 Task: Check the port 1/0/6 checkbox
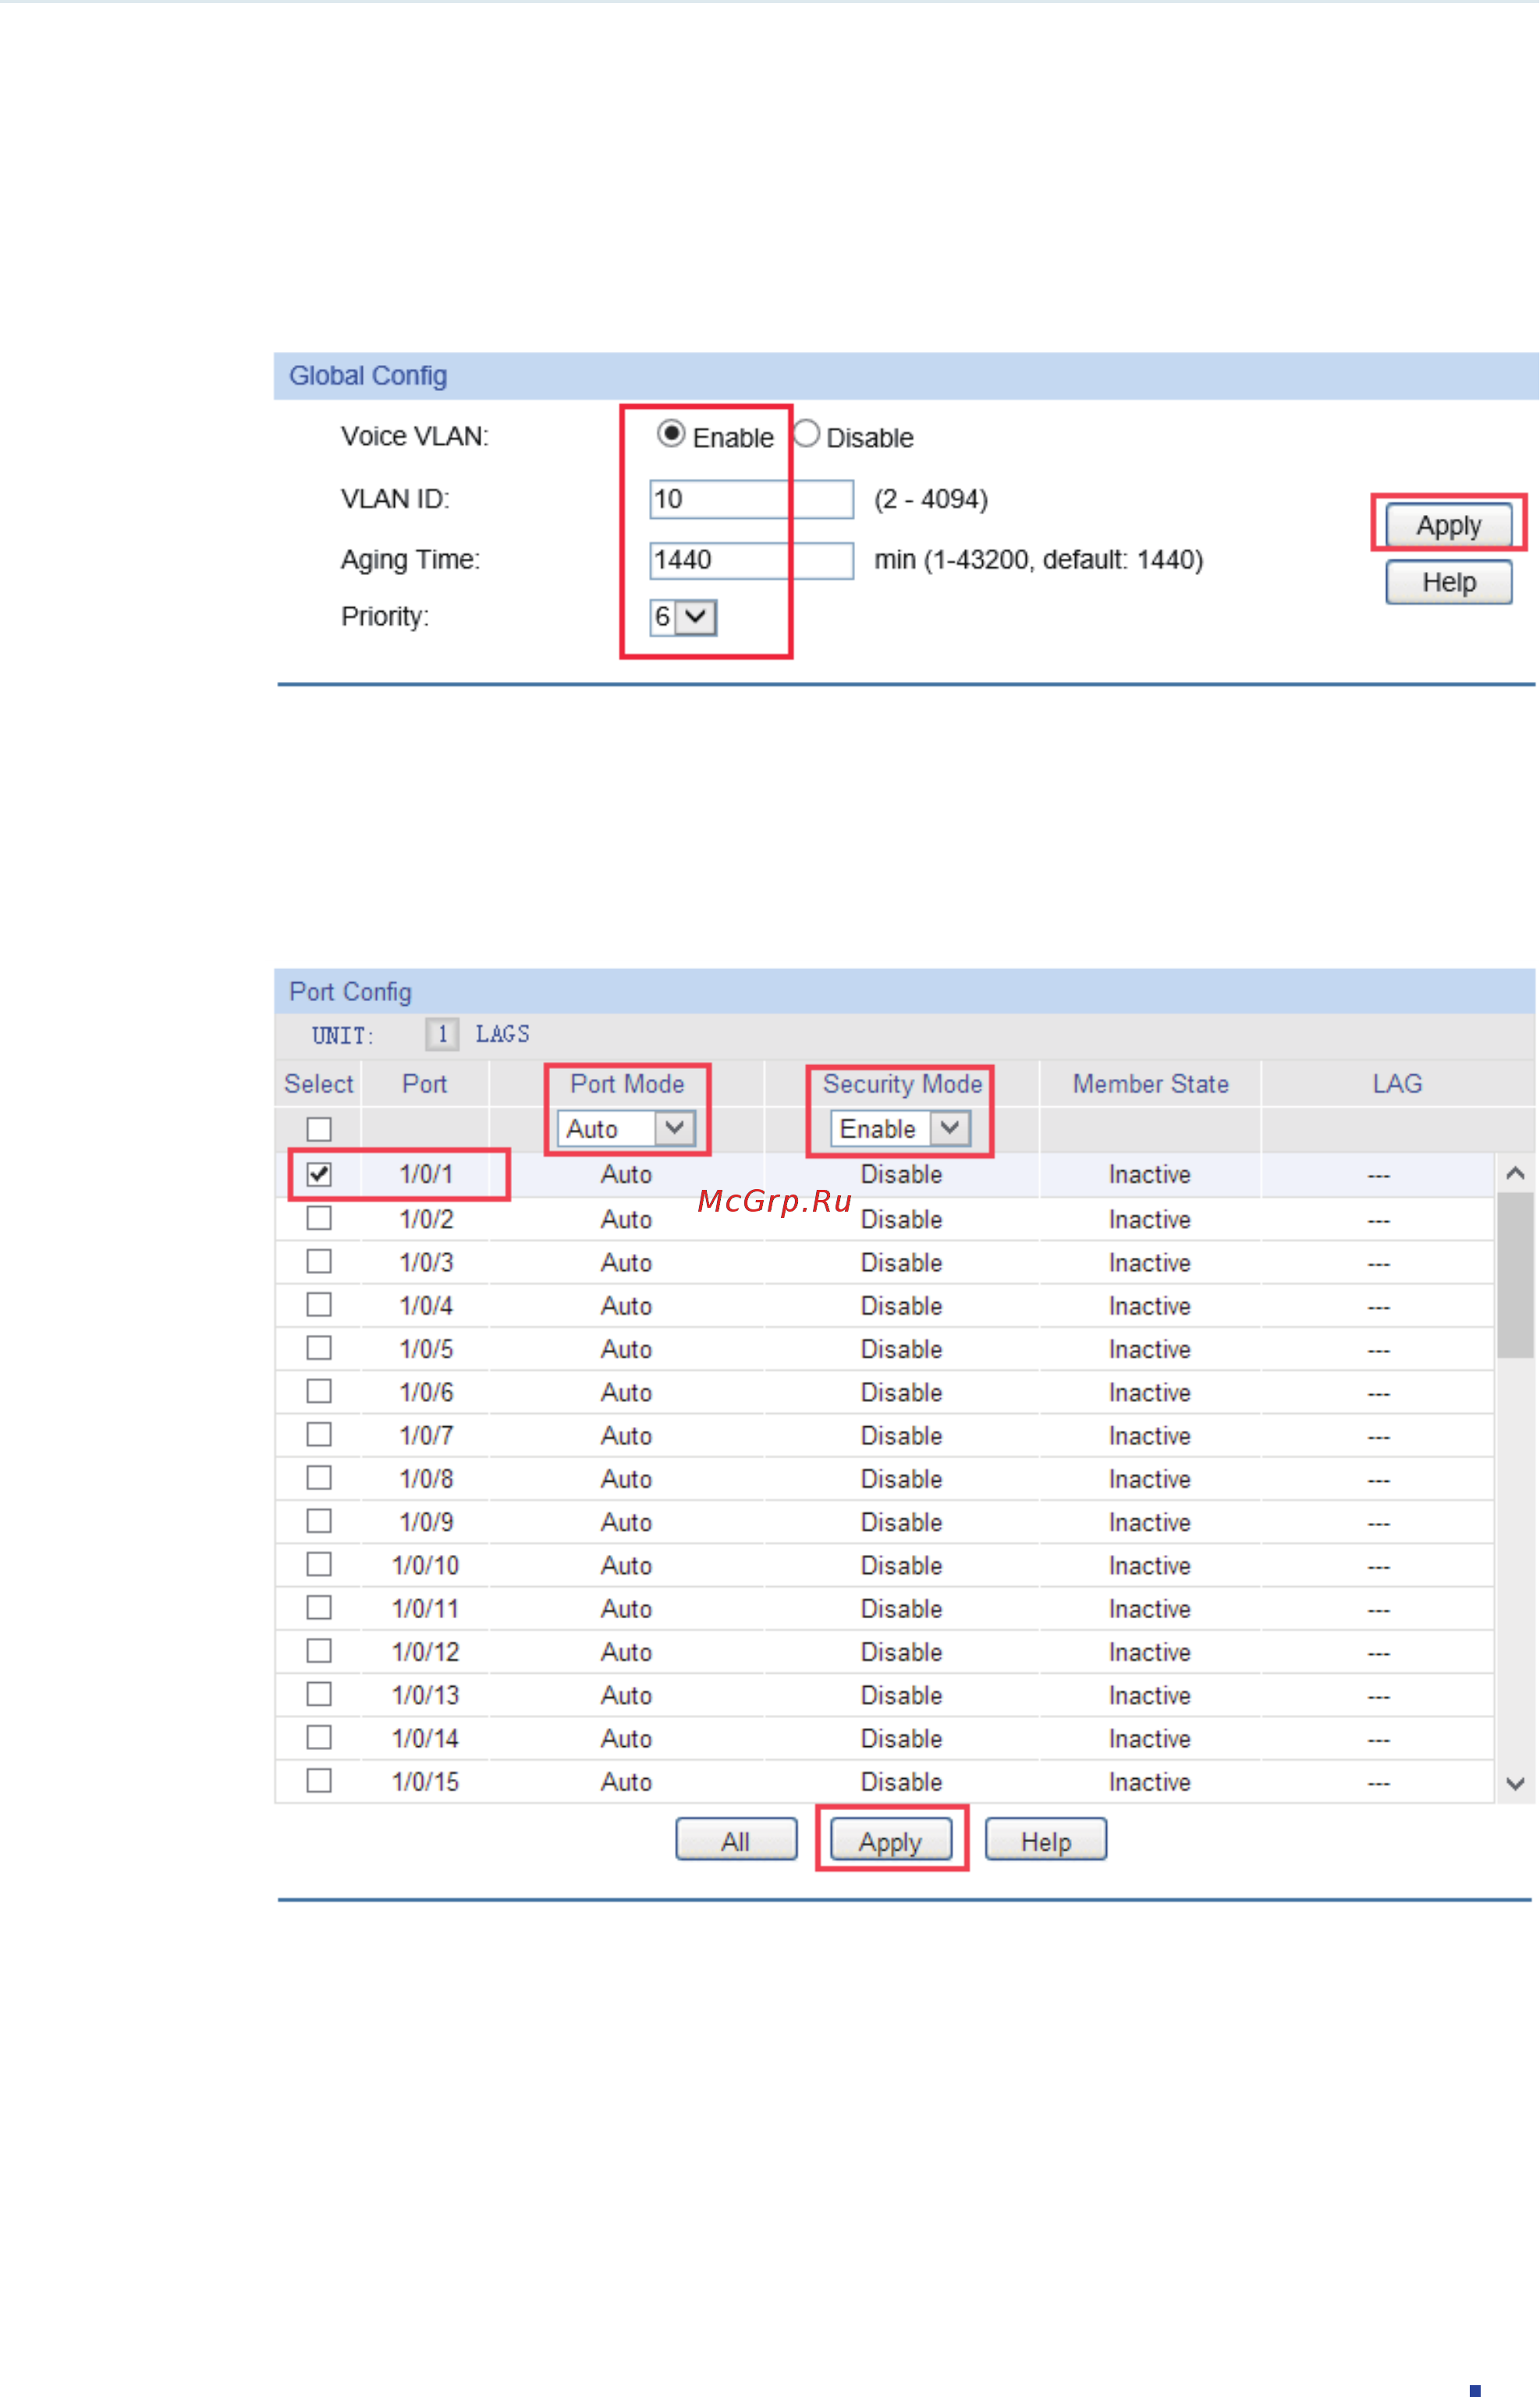319,1391
